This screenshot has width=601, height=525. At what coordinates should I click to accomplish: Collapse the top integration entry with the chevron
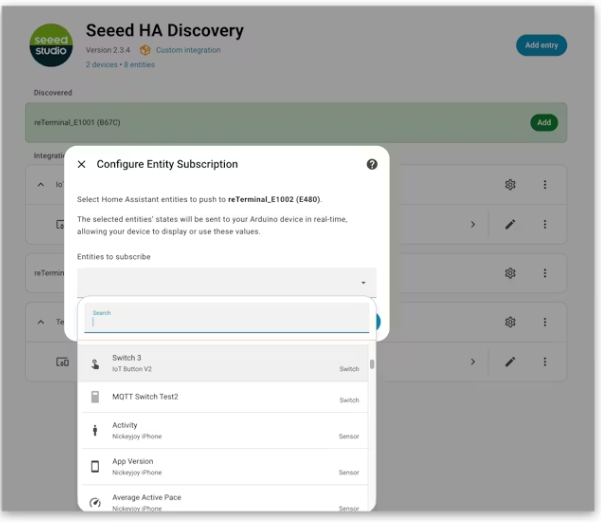click(41, 185)
